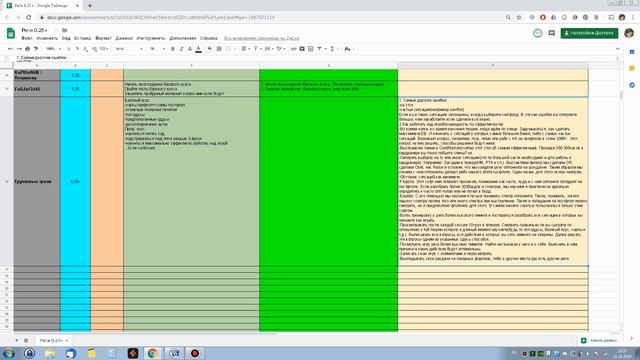Screen dimensions: 640x360
Task: Click the add sheet plus button
Action: point(17,340)
